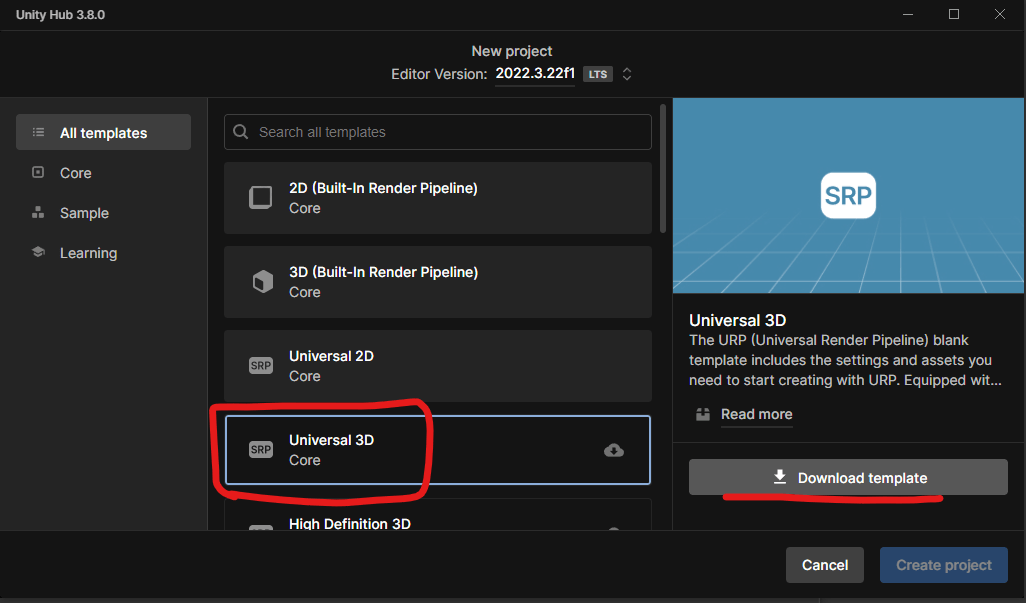
Task: Switch to the Core templates category
Action: [x=75, y=173]
